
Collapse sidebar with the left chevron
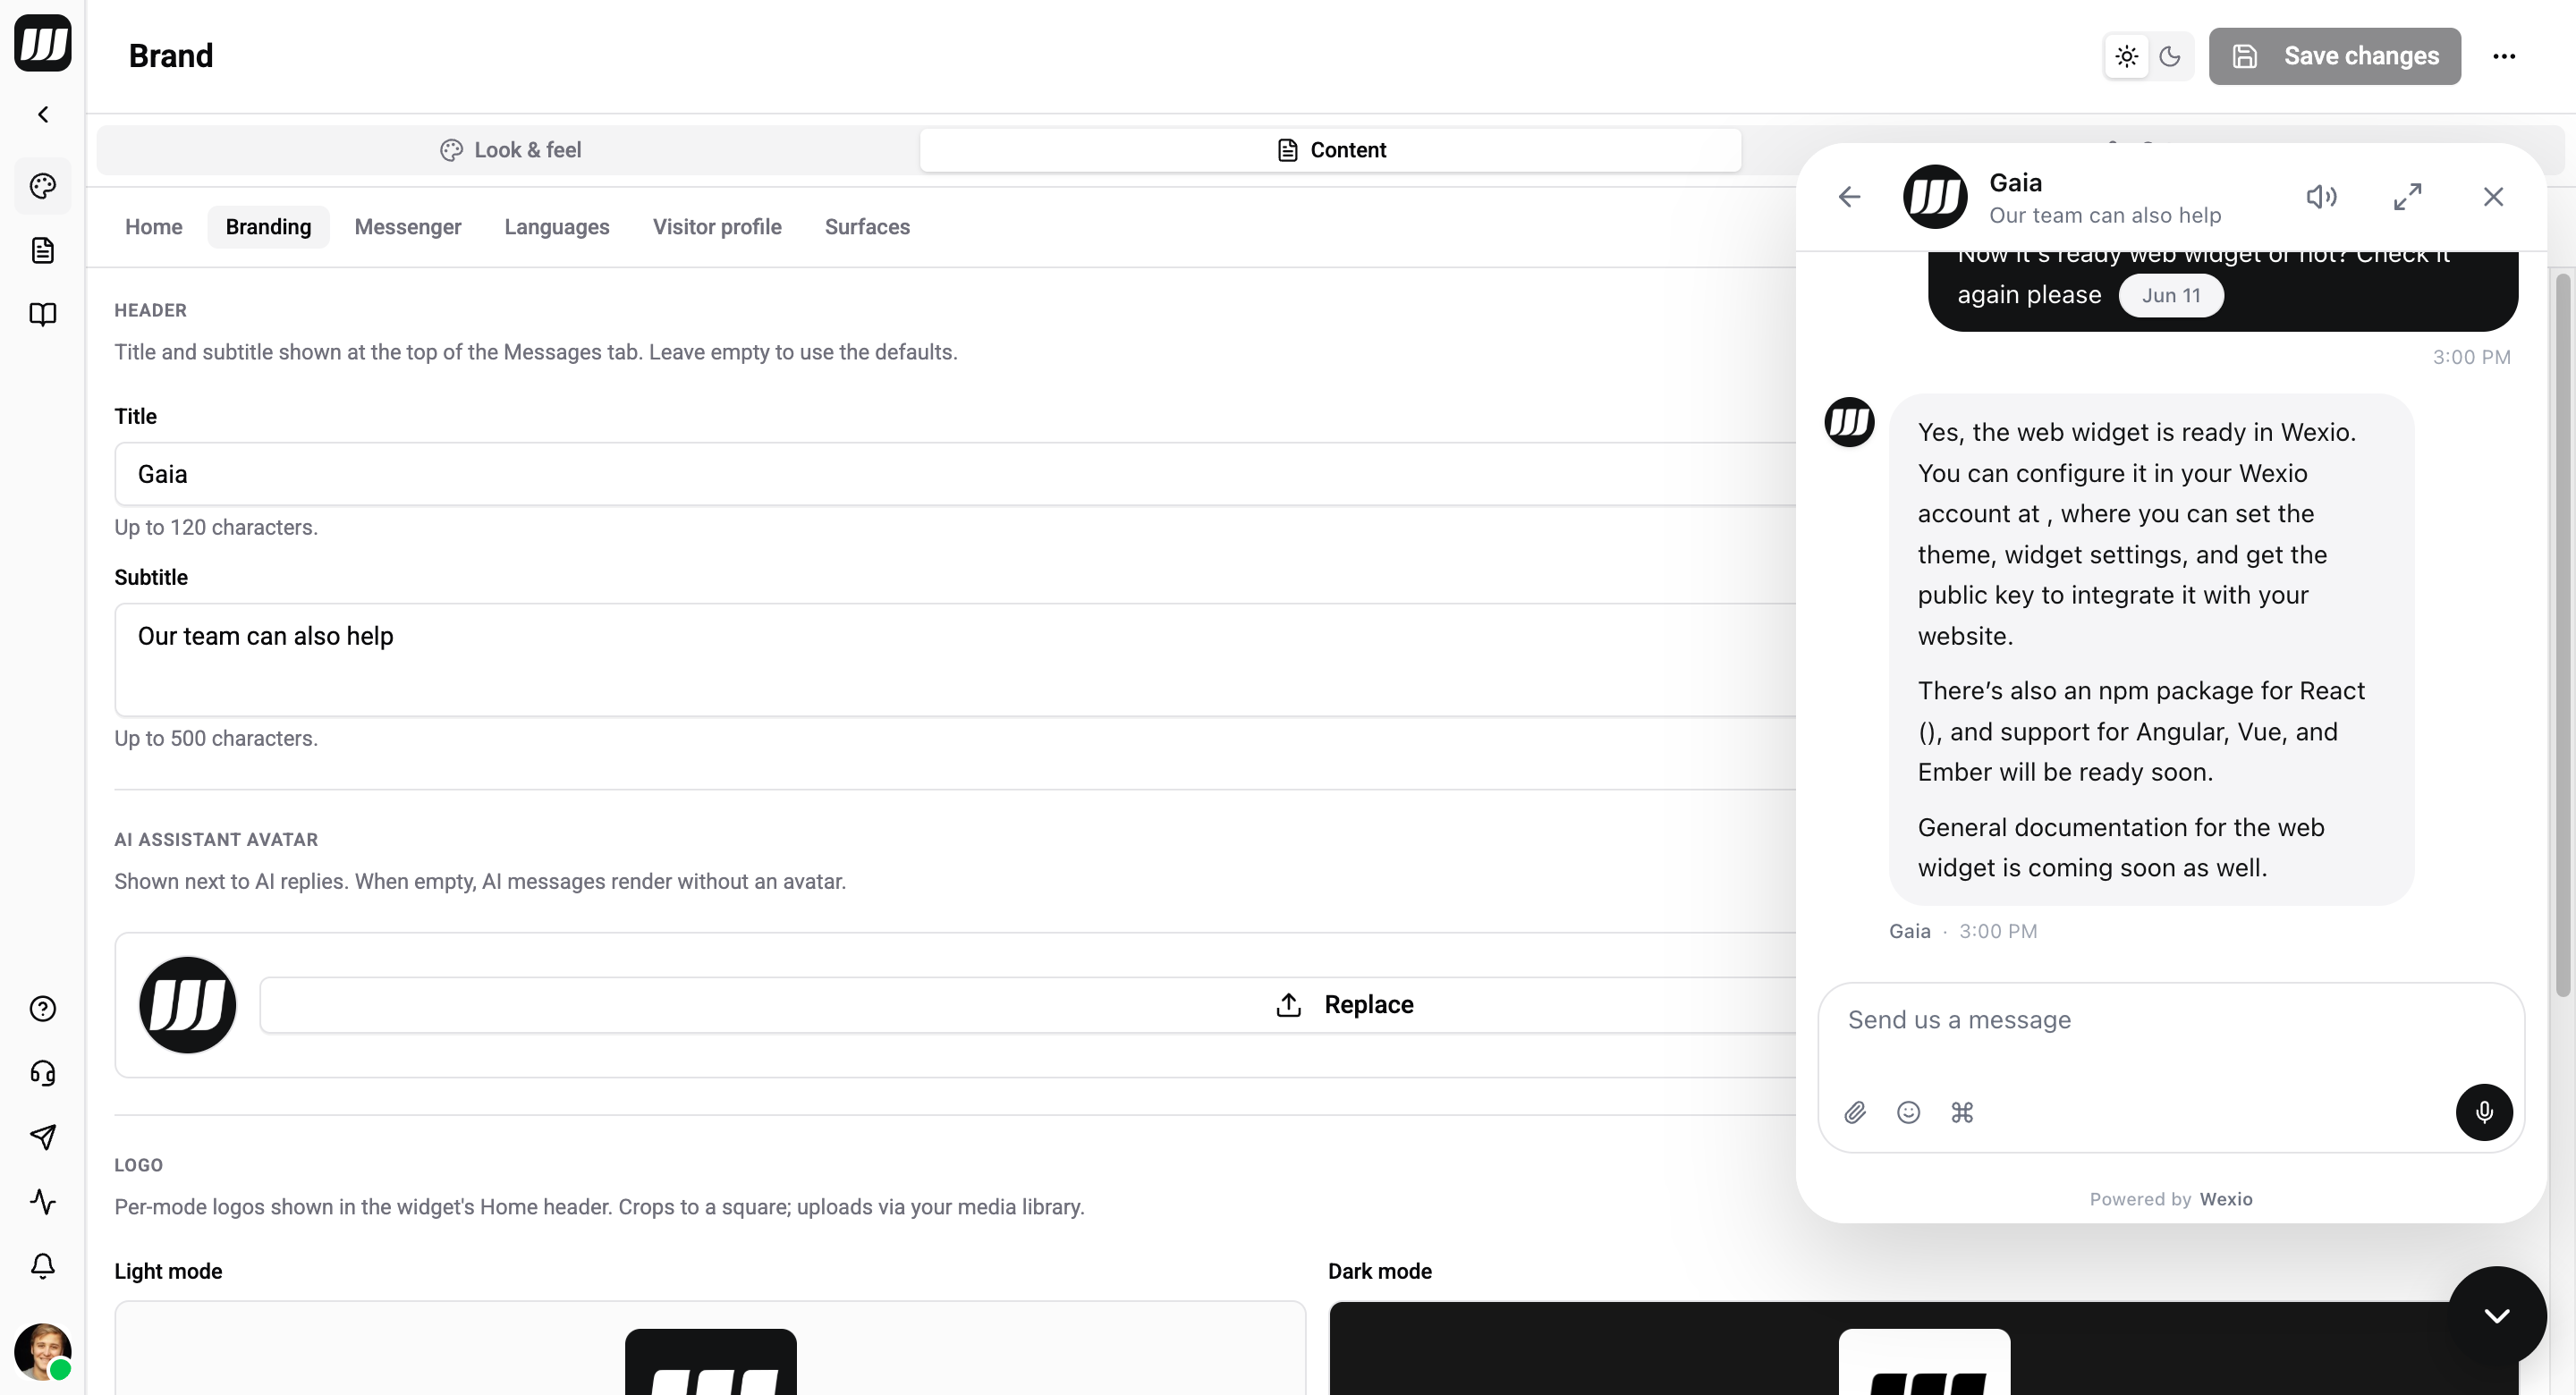click(x=43, y=114)
